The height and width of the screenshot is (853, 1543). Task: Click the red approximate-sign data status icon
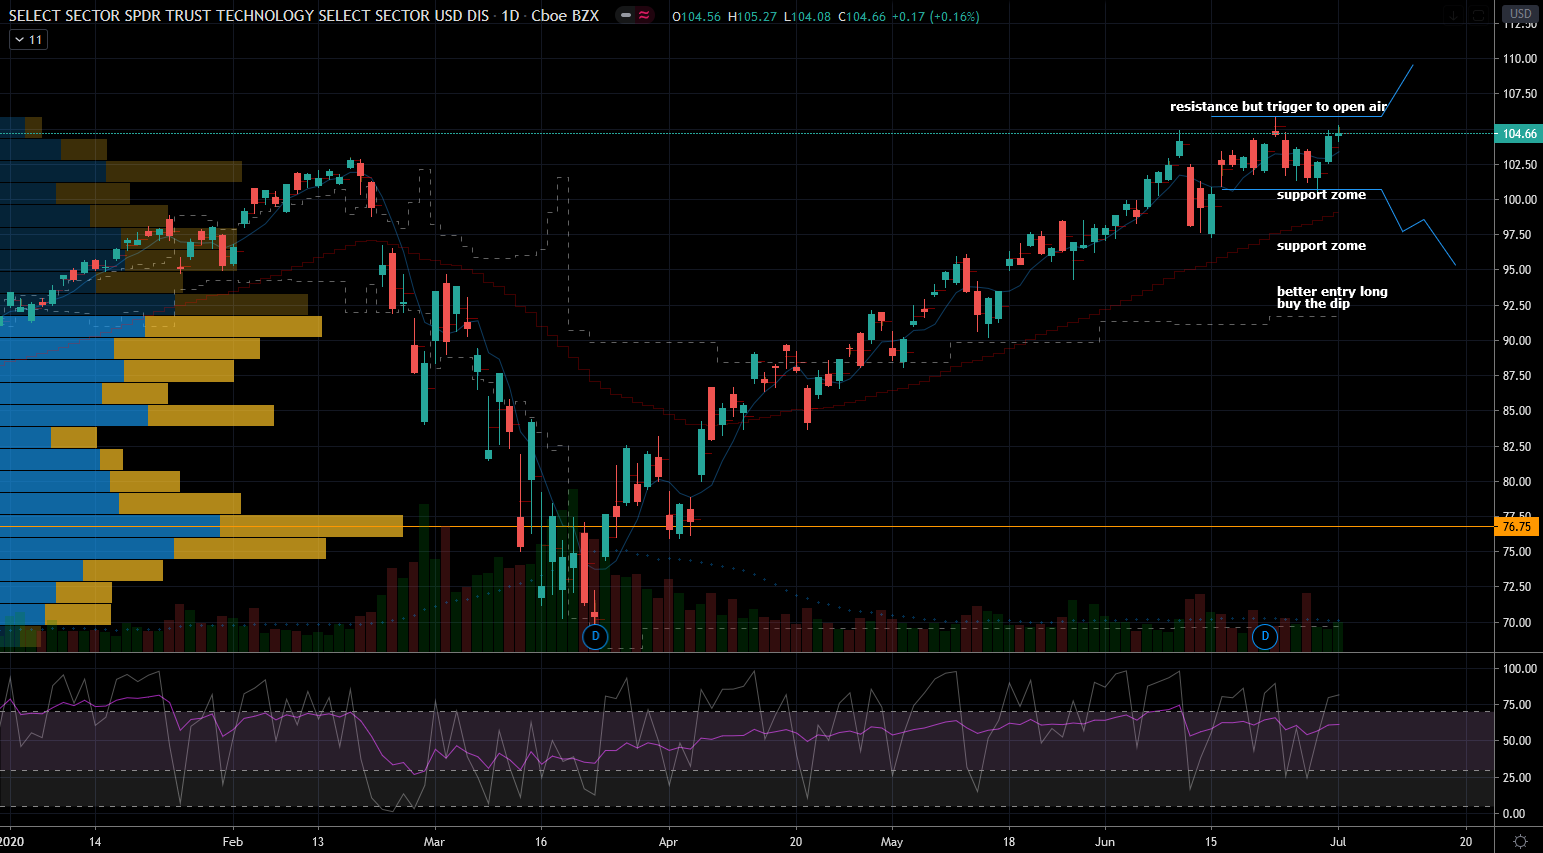tap(644, 16)
